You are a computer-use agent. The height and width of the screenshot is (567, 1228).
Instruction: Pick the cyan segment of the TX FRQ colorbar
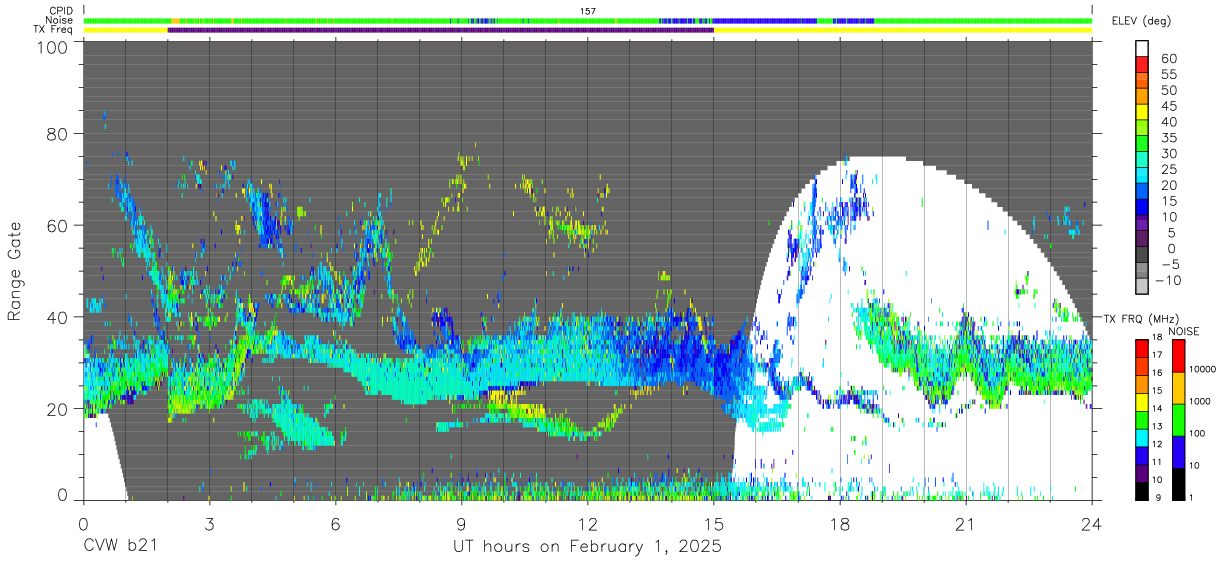pos(1142,438)
